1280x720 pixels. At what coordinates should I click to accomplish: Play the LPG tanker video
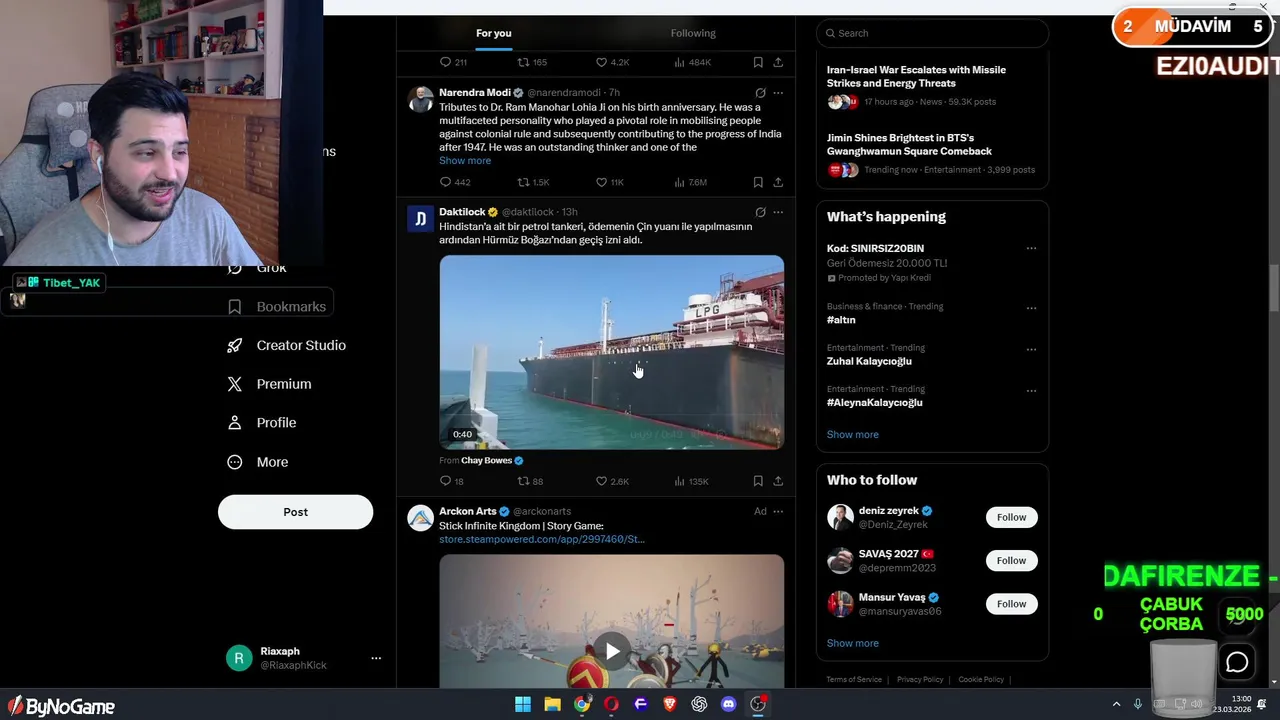click(x=612, y=352)
